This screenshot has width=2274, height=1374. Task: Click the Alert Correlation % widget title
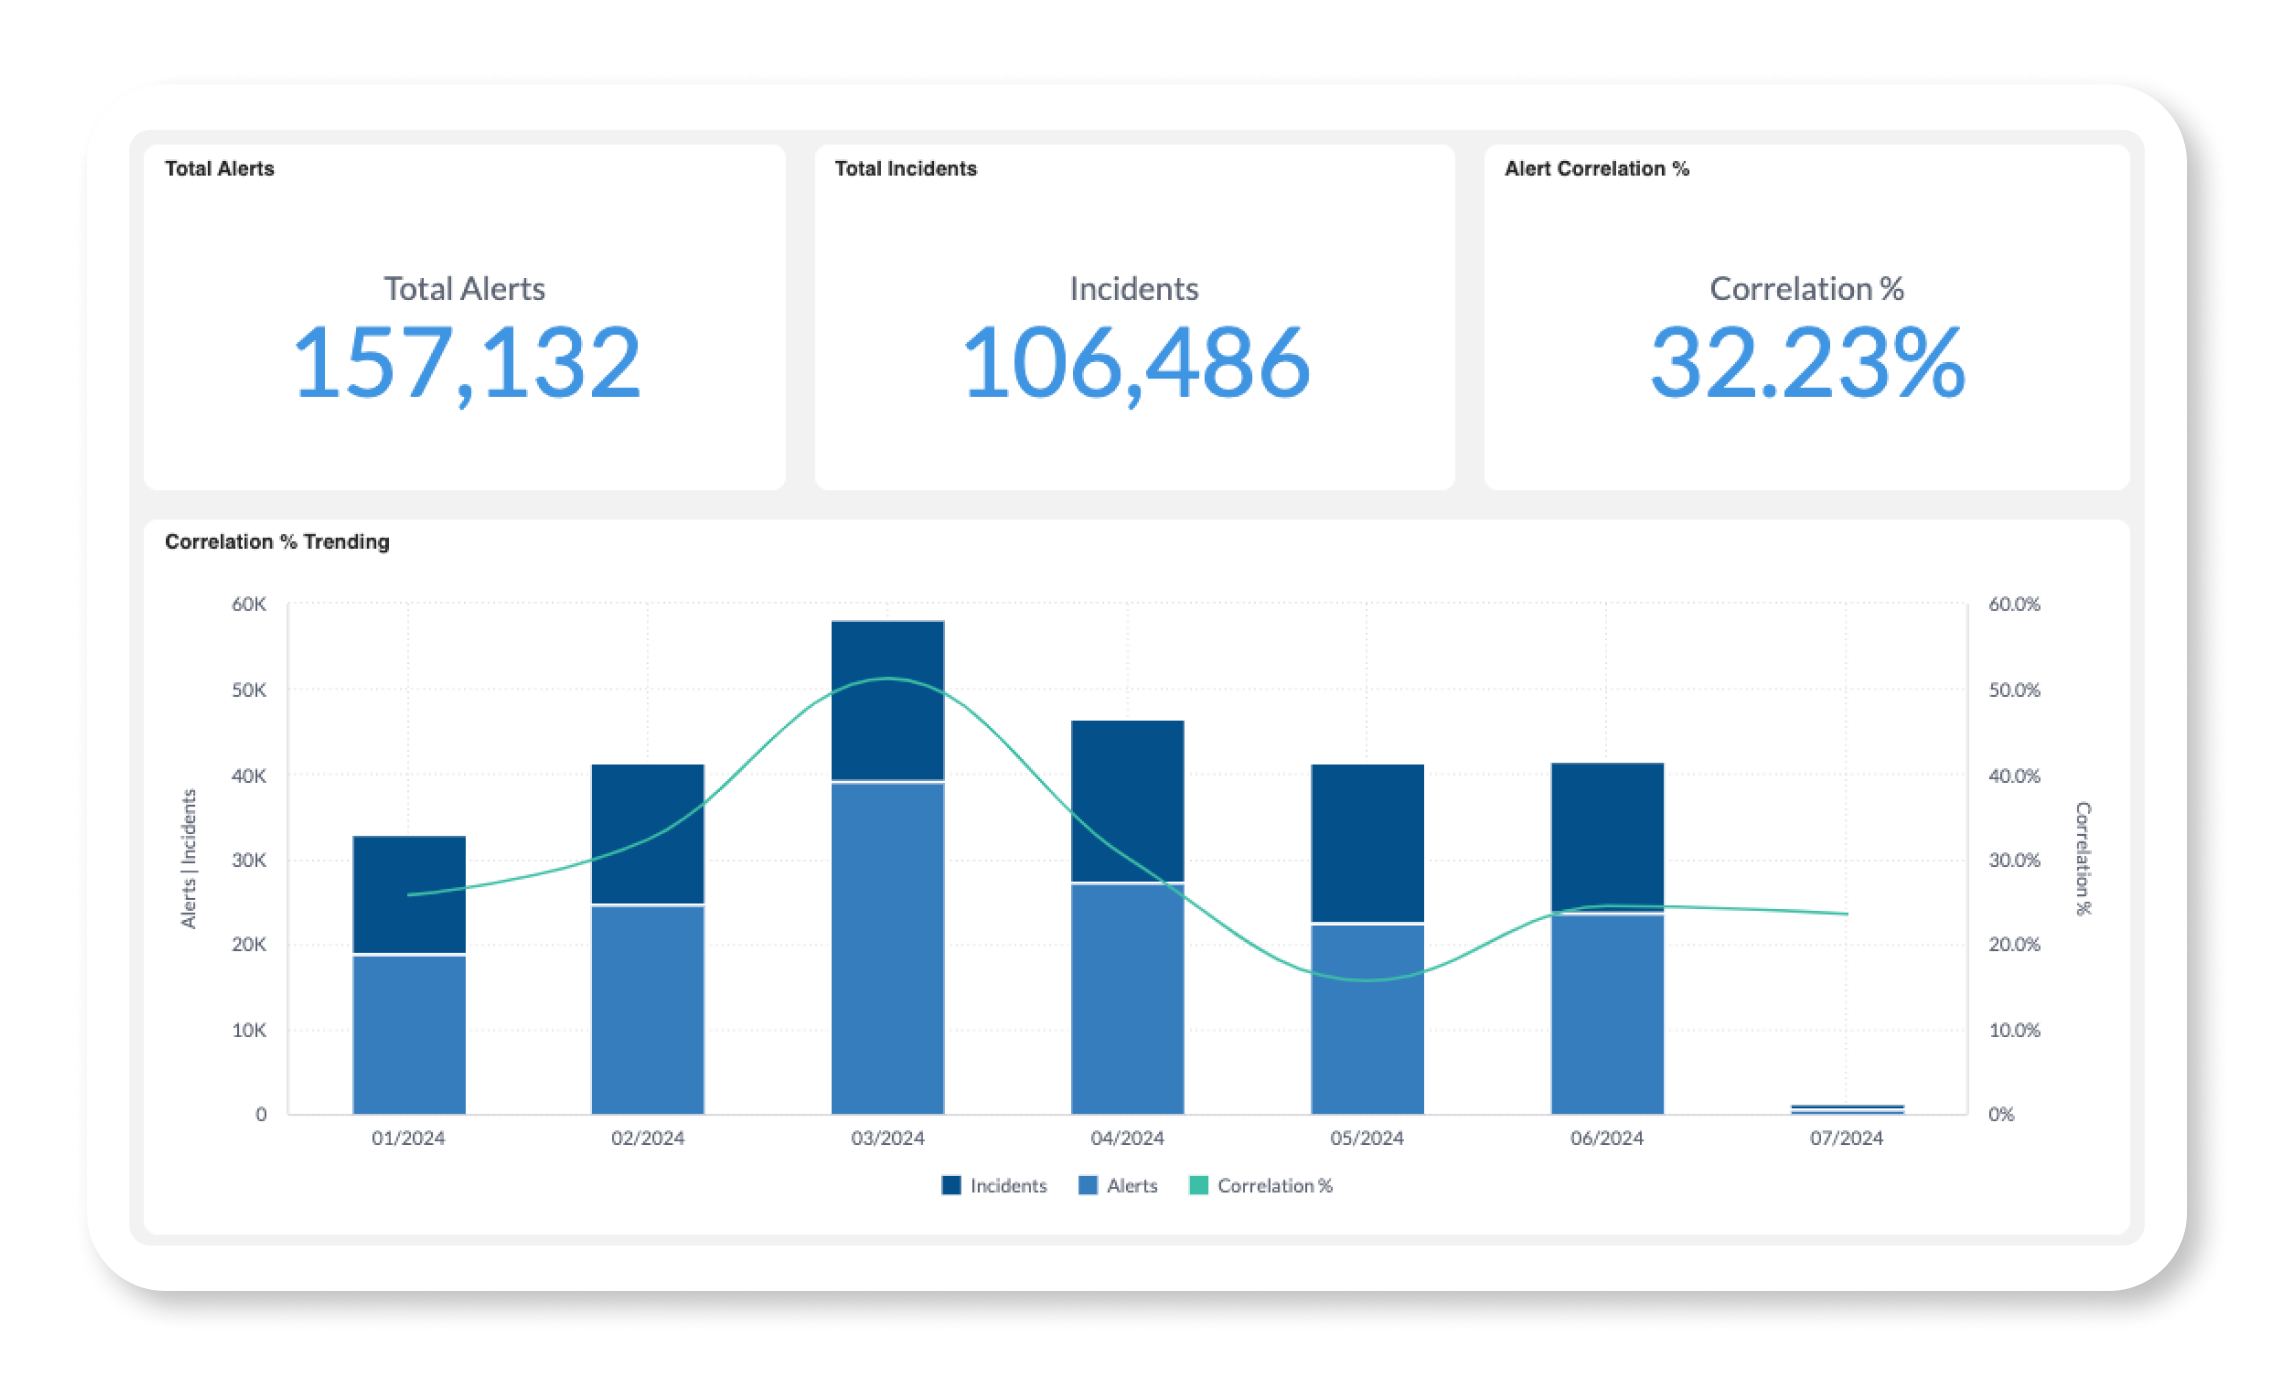click(x=1596, y=168)
